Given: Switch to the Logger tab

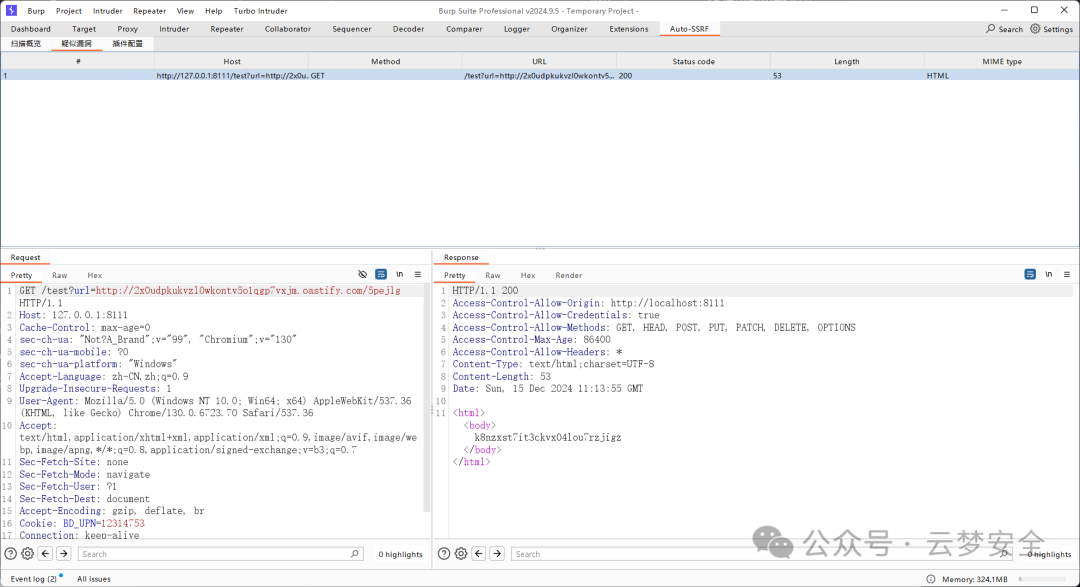Looking at the screenshot, I should [x=517, y=29].
